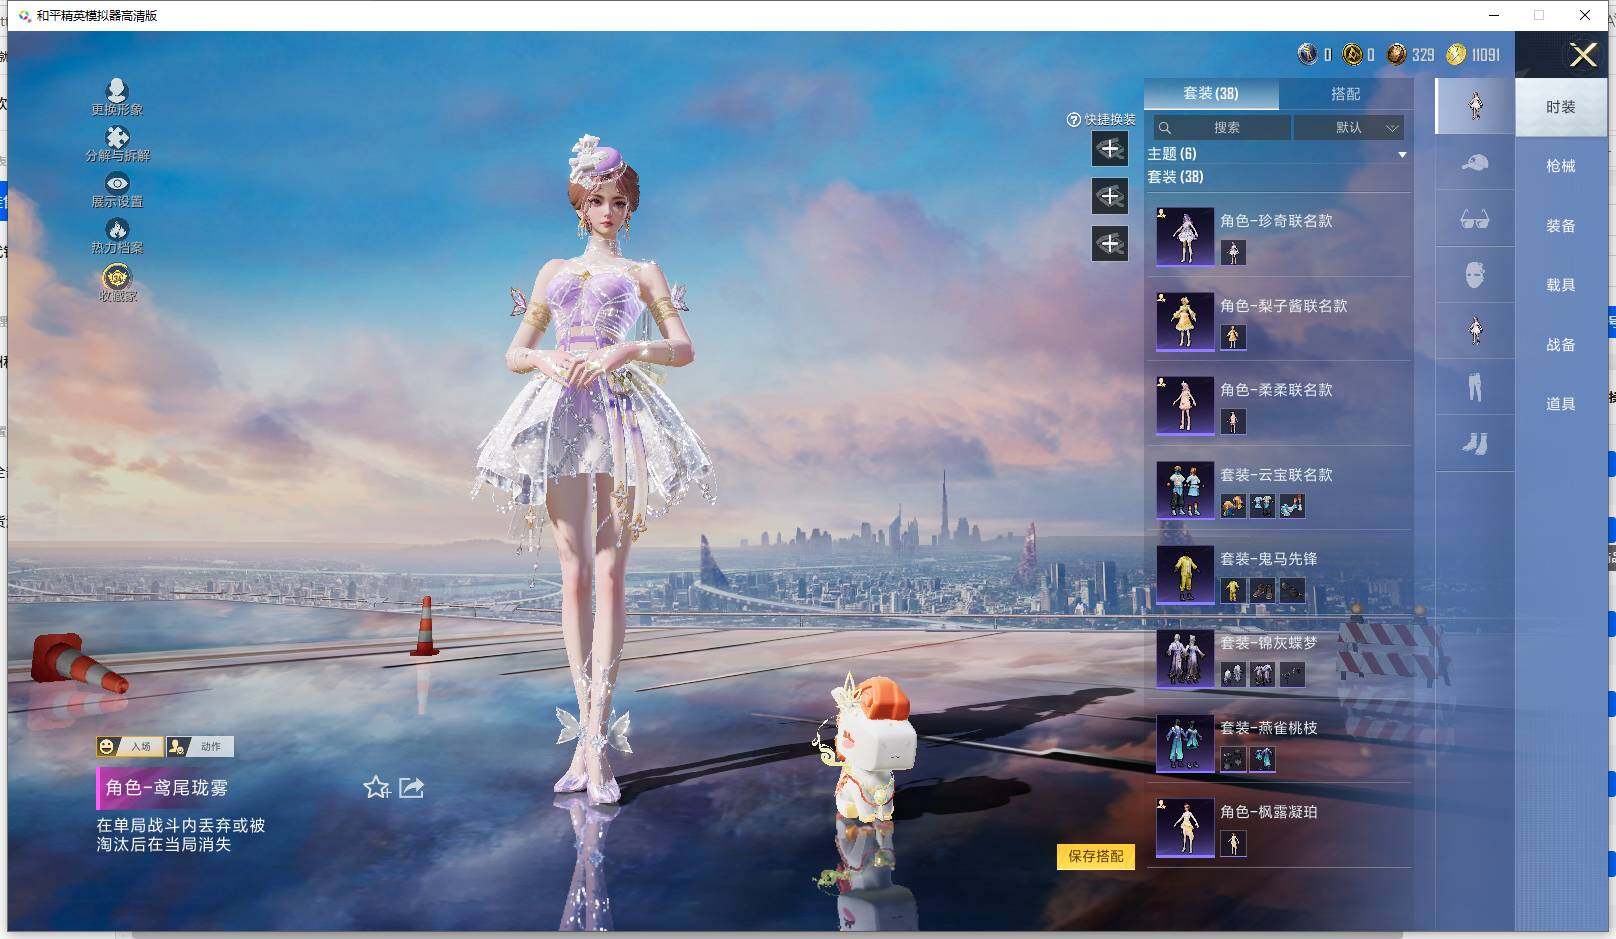Screen dimensions: 1616x939
Task: Close the wardrobe with the X button
Action: [x=1583, y=54]
